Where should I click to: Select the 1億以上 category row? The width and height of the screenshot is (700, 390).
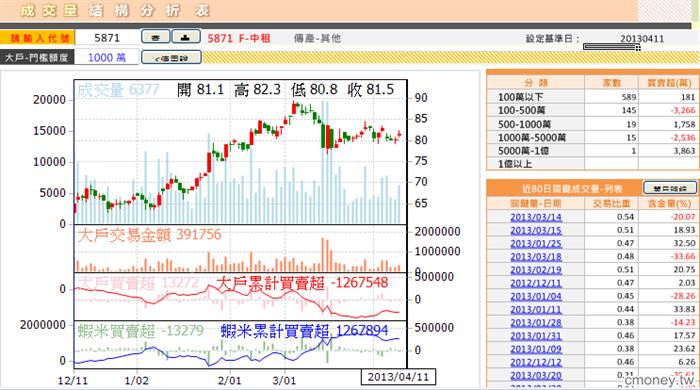(592, 164)
